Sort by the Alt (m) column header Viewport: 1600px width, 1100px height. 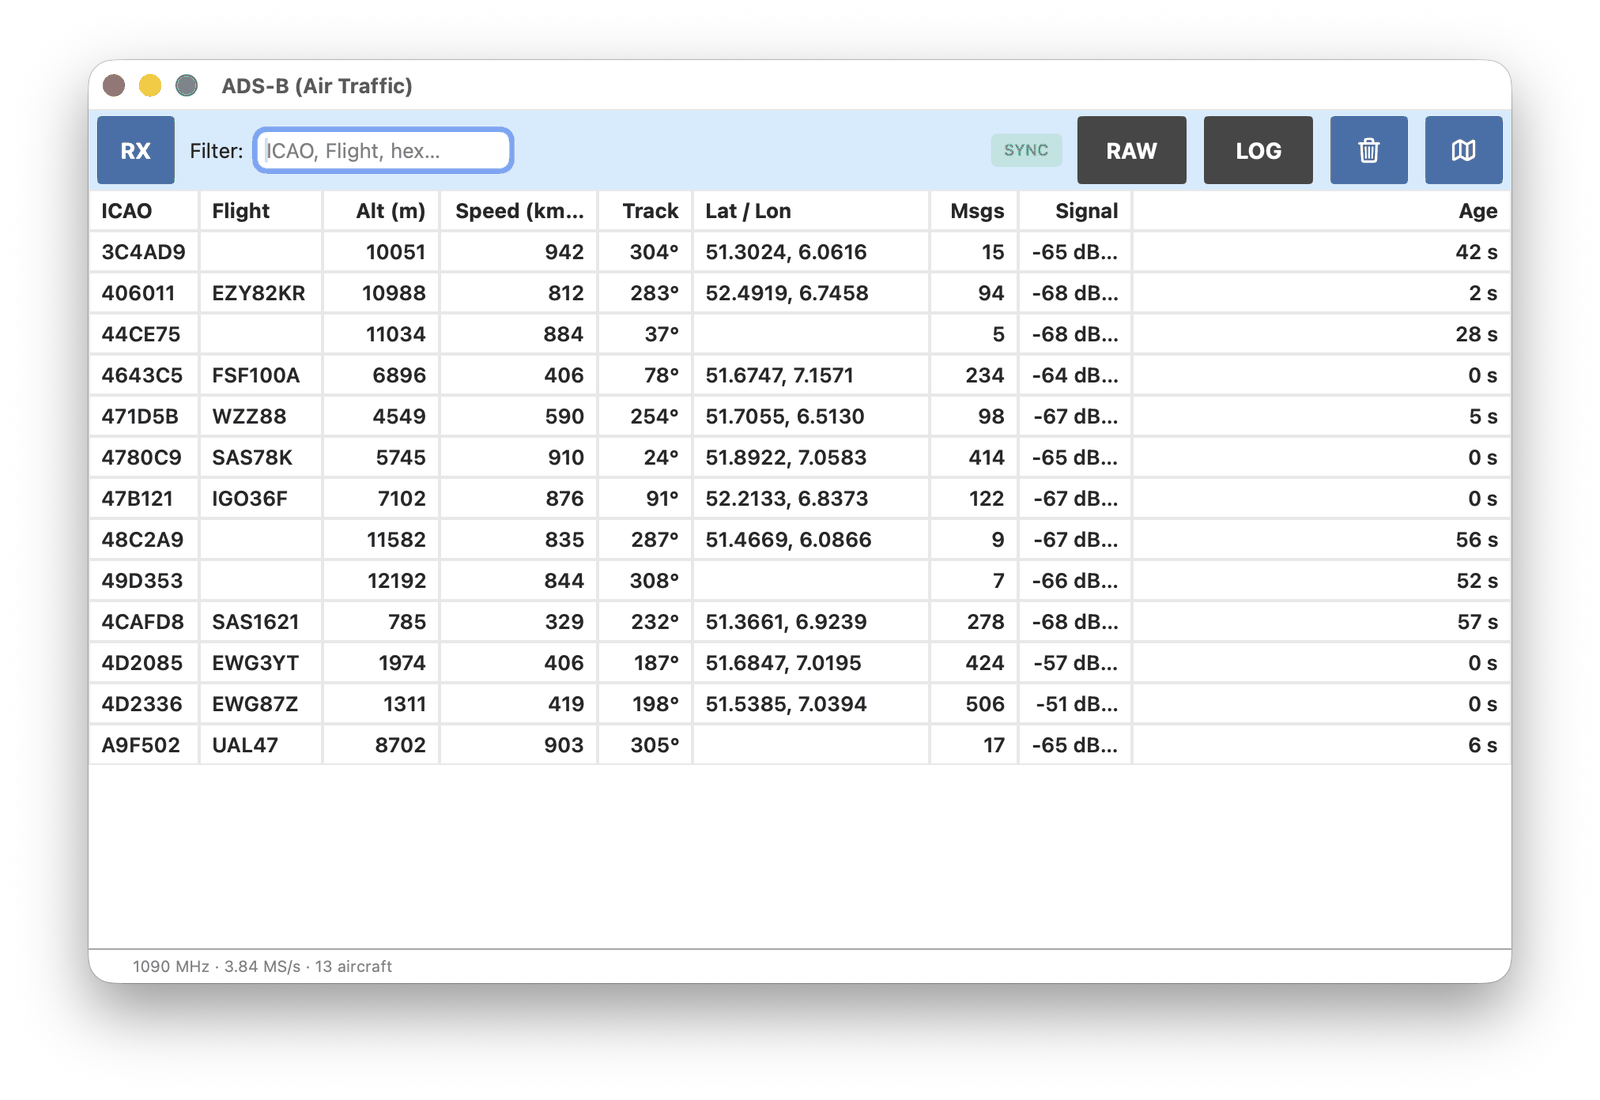pyautogui.click(x=381, y=211)
